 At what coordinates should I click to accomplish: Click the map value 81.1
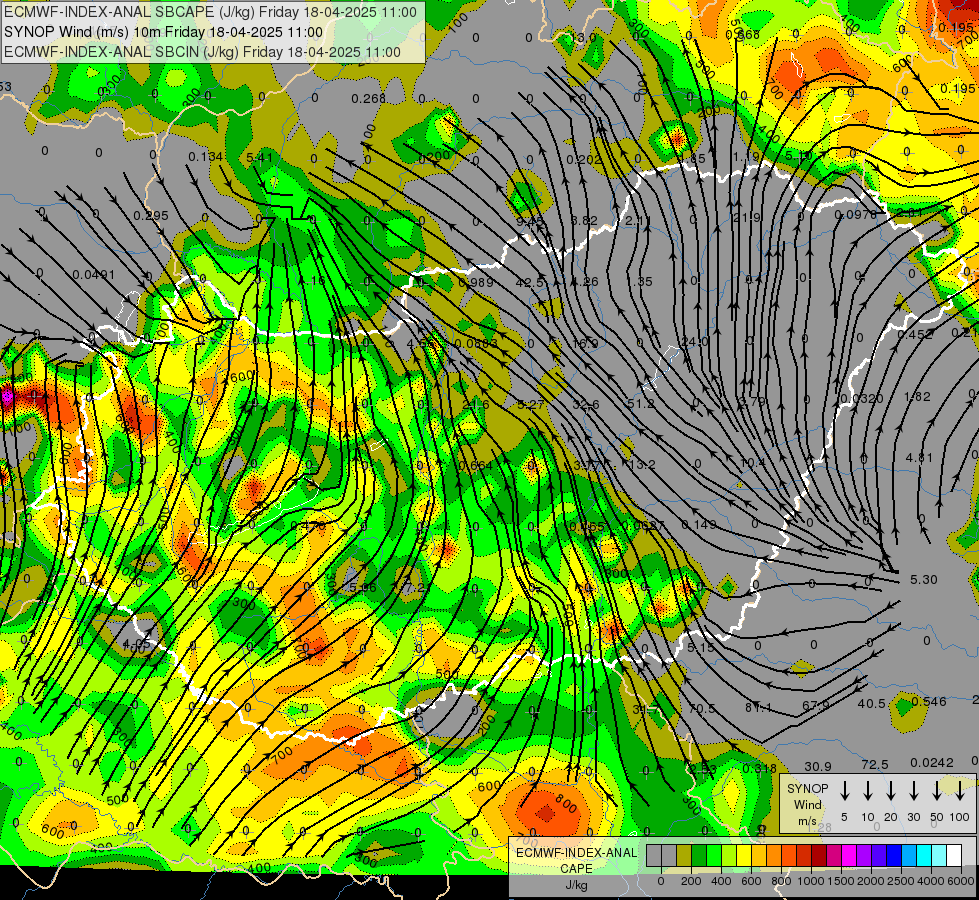click(758, 708)
